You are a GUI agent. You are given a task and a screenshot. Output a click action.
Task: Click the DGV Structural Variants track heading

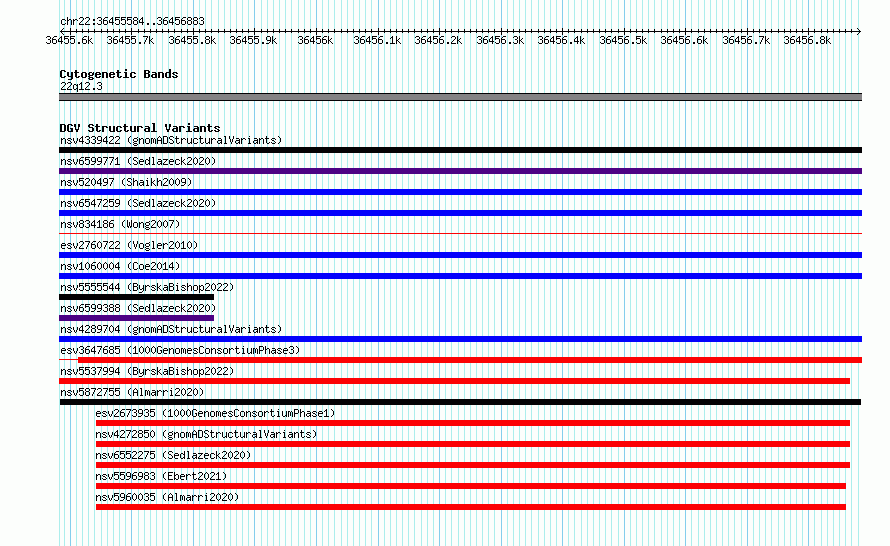pyautogui.click(x=140, y=128)
